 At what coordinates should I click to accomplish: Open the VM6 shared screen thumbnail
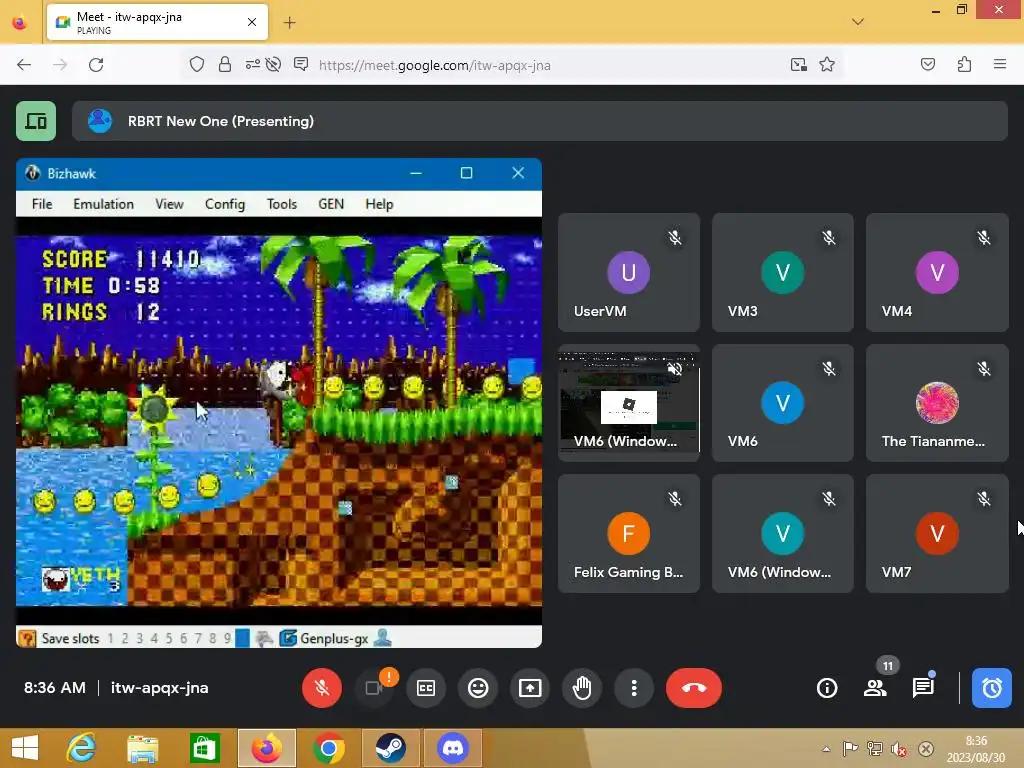pyautogui.click(x=628, y=403)
